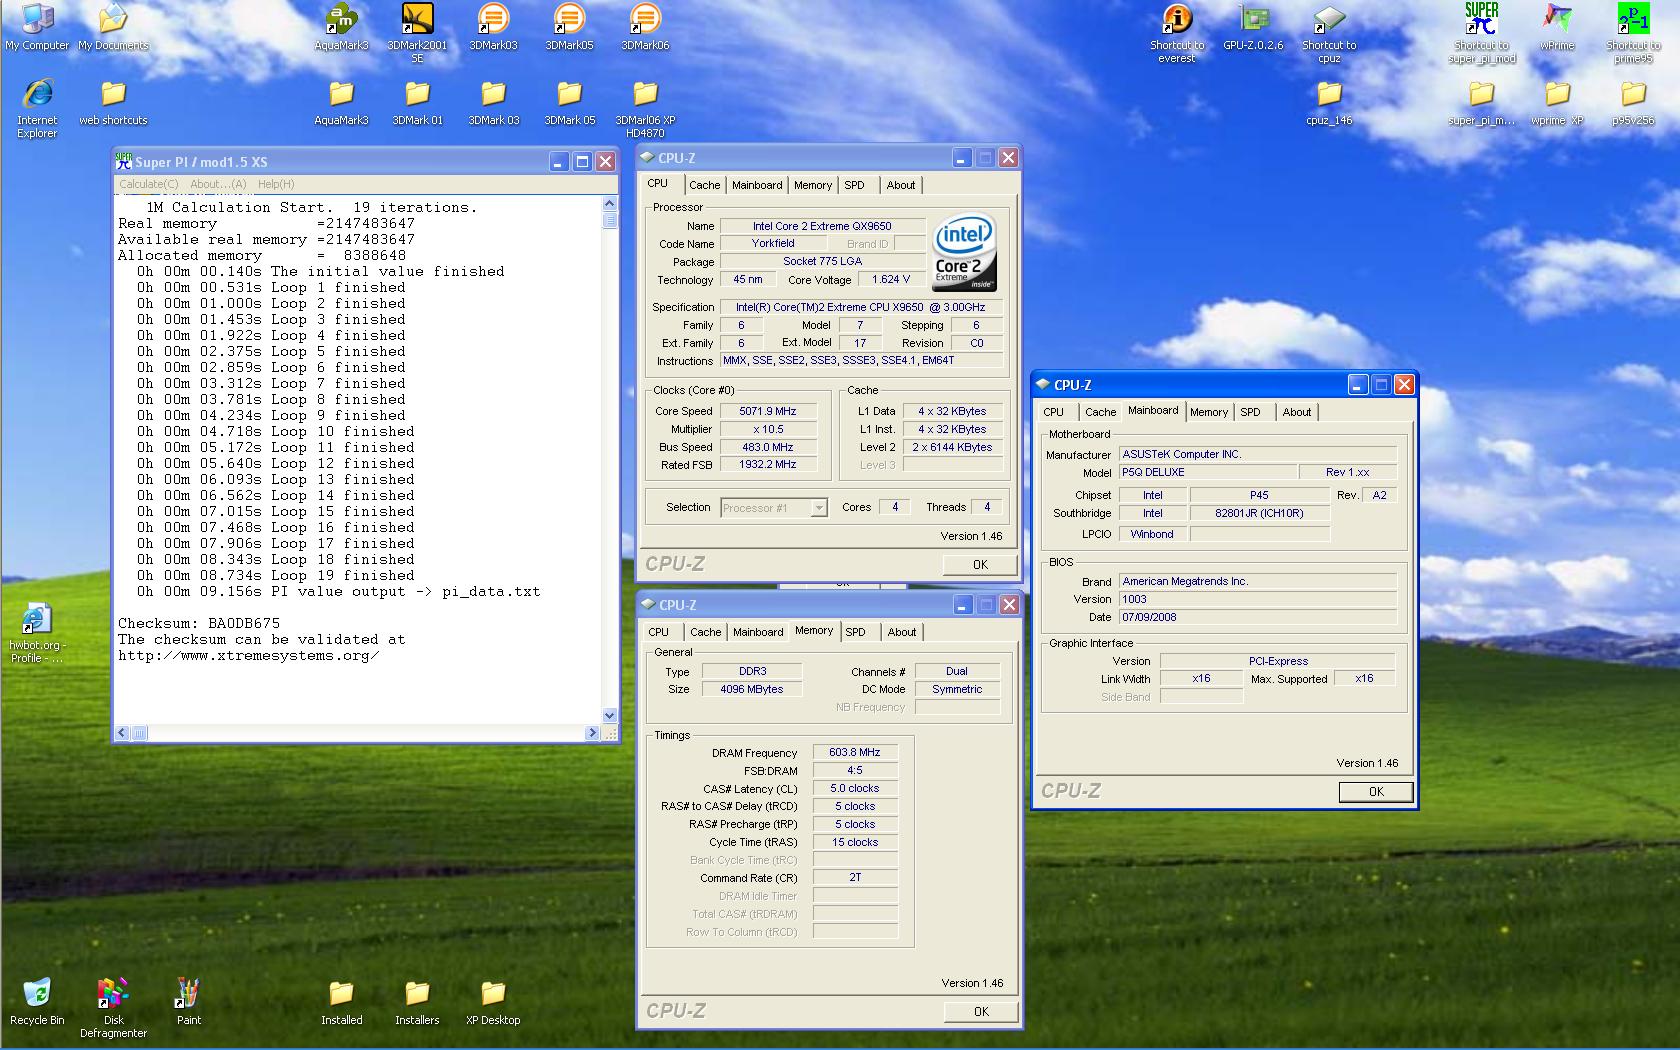This screenshot has width=1680, height=1050.
Task: Open the hwbot.org Profile shortcut
Action: [37, 633]
